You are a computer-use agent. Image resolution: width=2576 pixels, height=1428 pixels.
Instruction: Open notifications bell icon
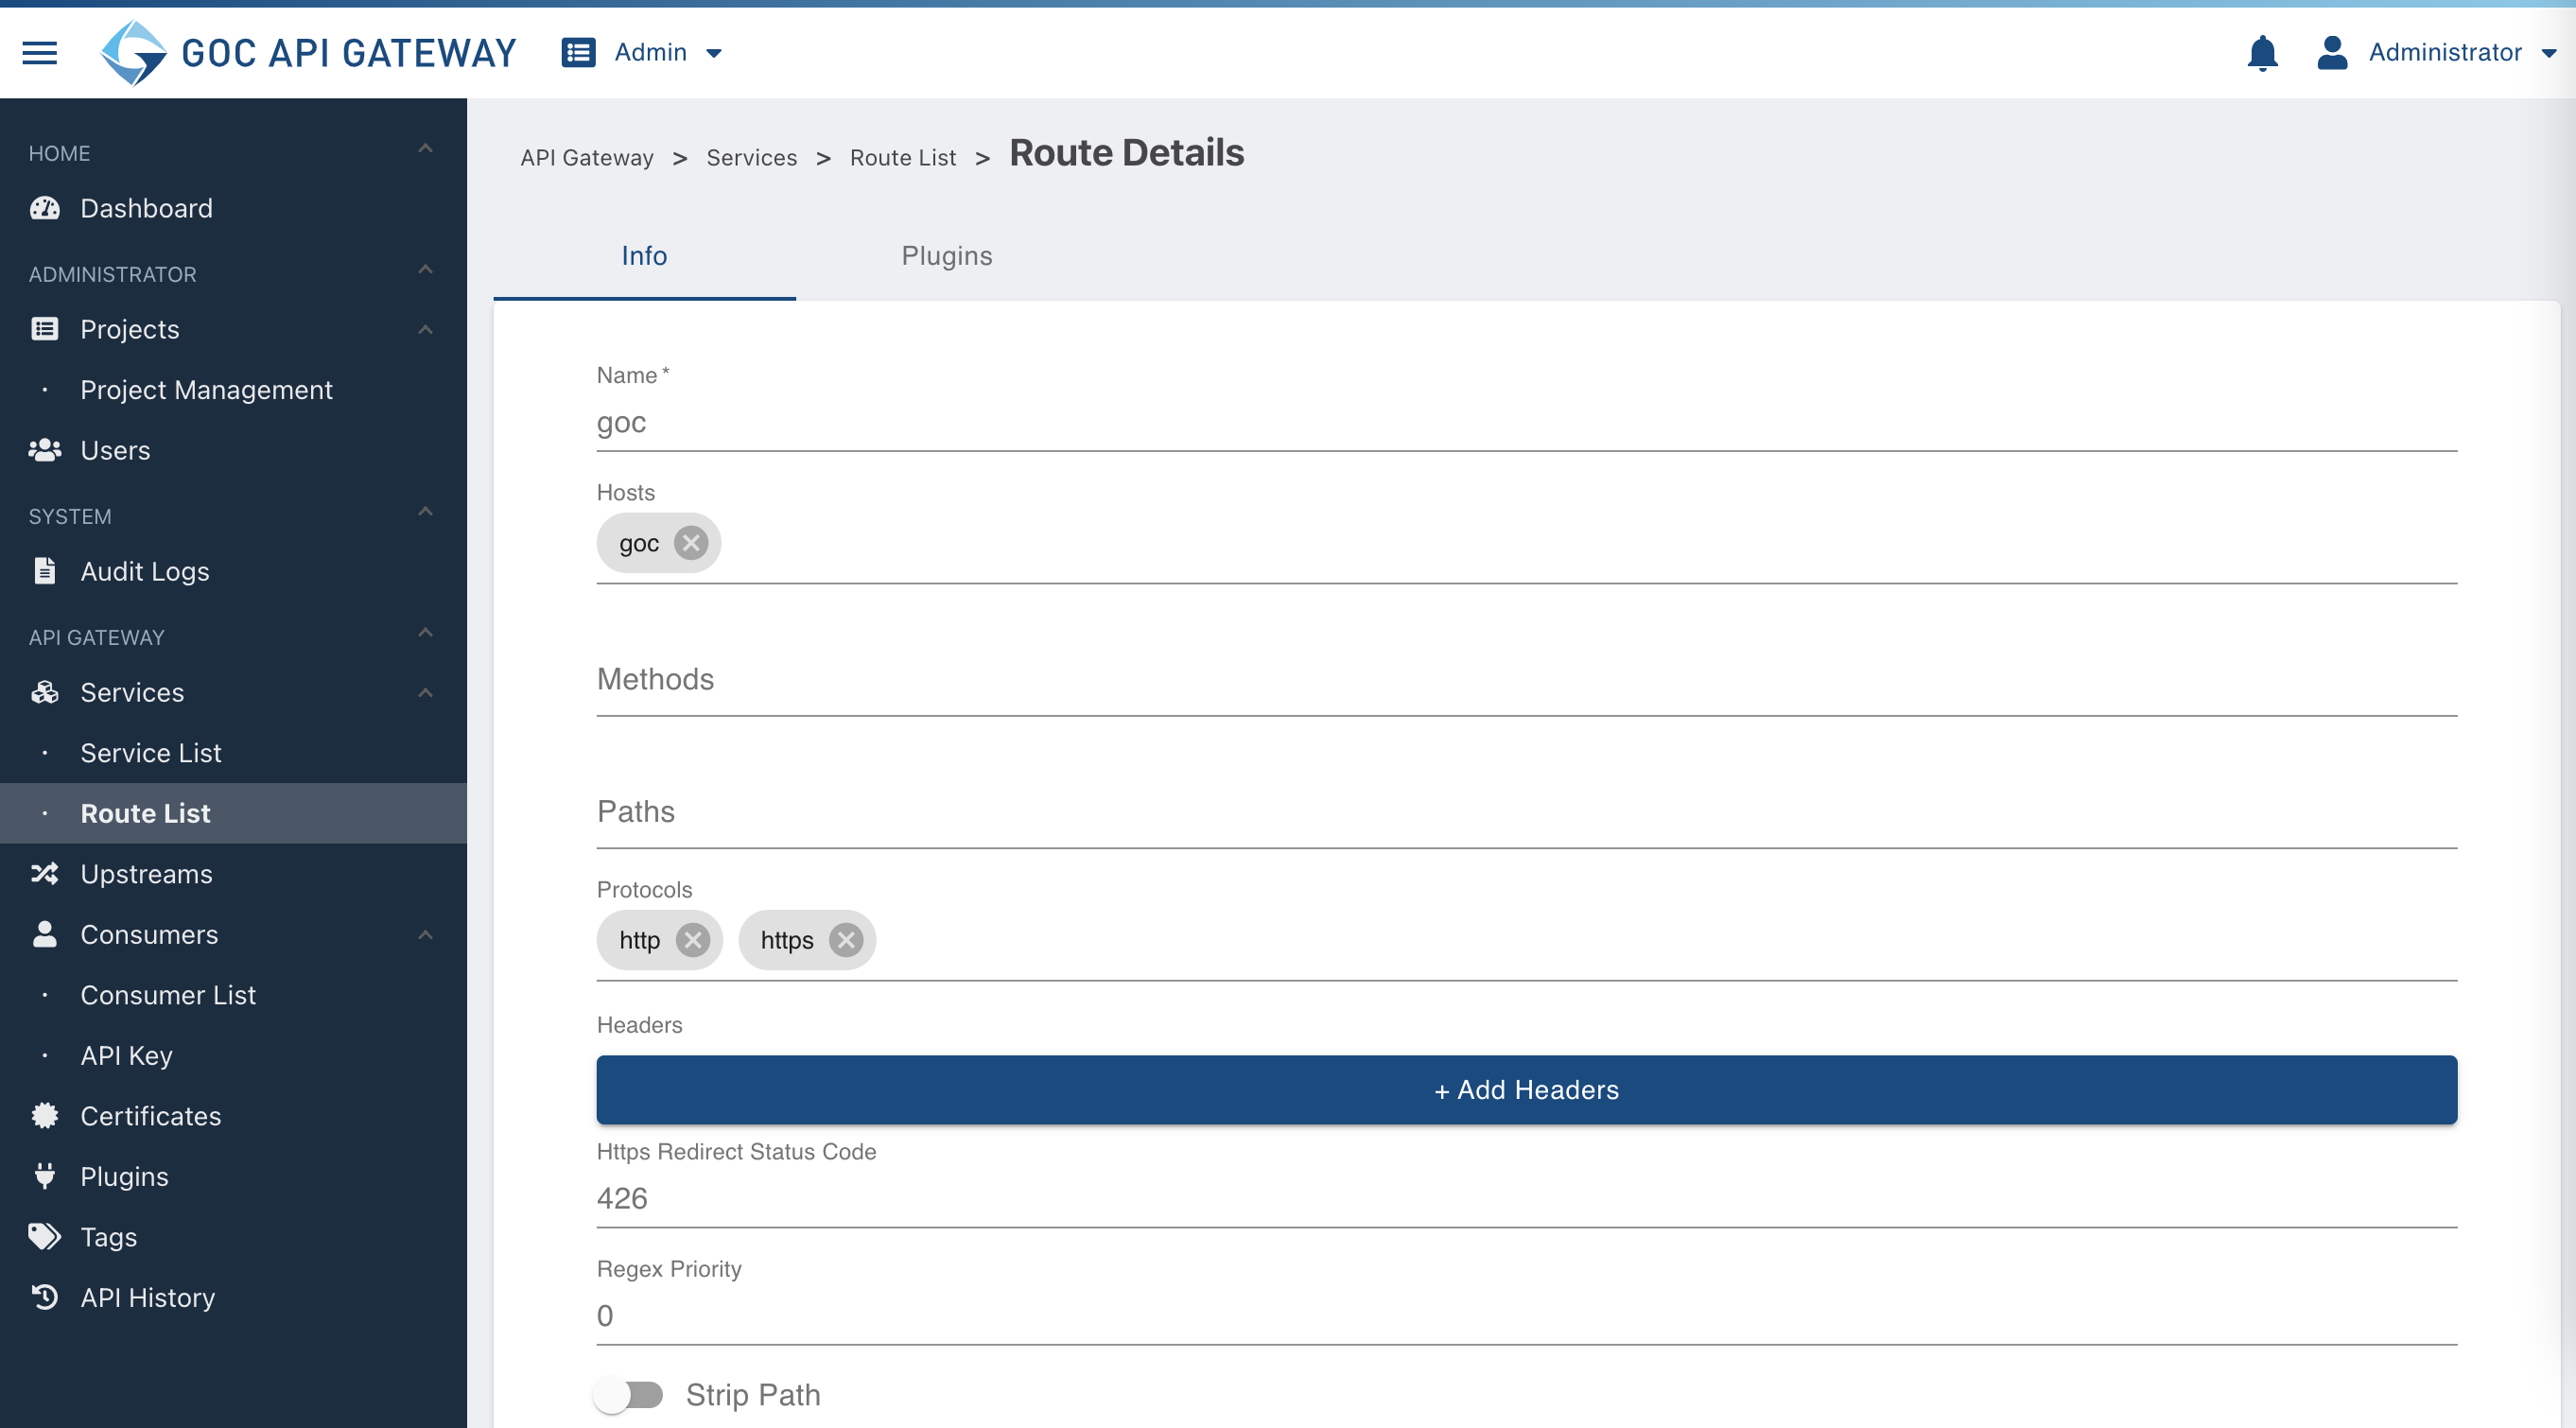click(2262, 52)
